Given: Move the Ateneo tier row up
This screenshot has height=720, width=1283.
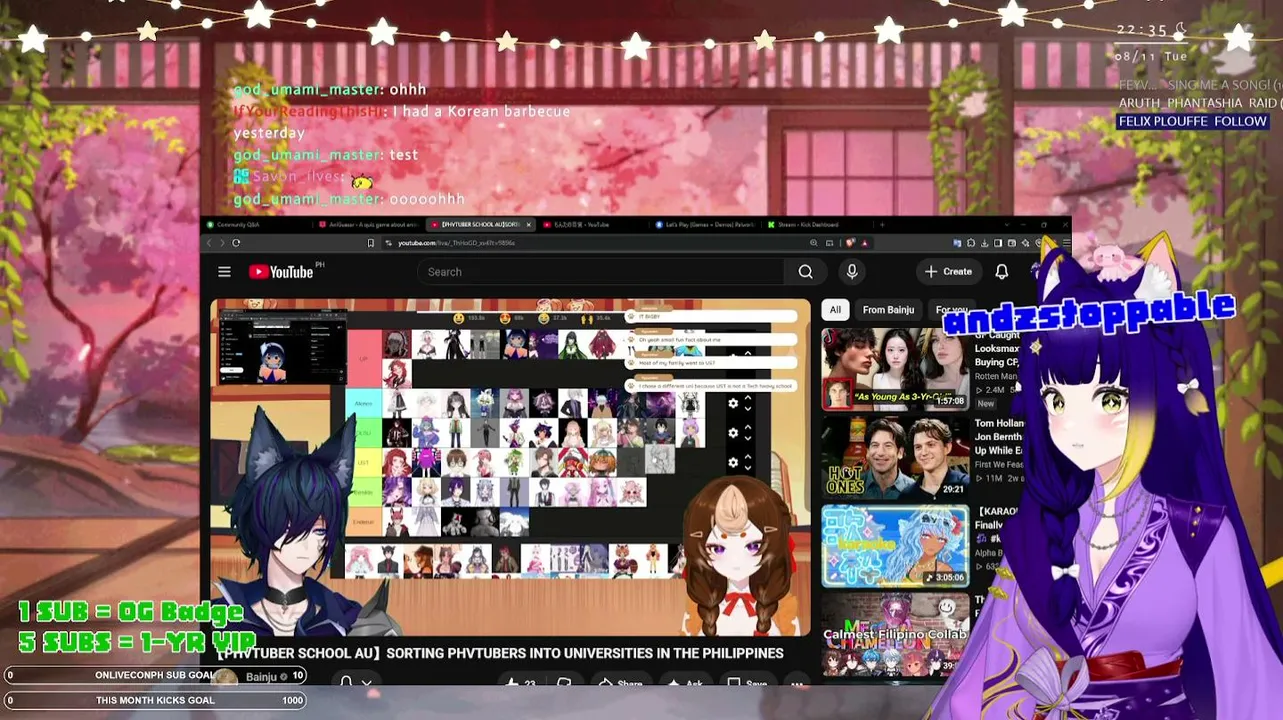Looking at the screenshot, I should [748, 399].
